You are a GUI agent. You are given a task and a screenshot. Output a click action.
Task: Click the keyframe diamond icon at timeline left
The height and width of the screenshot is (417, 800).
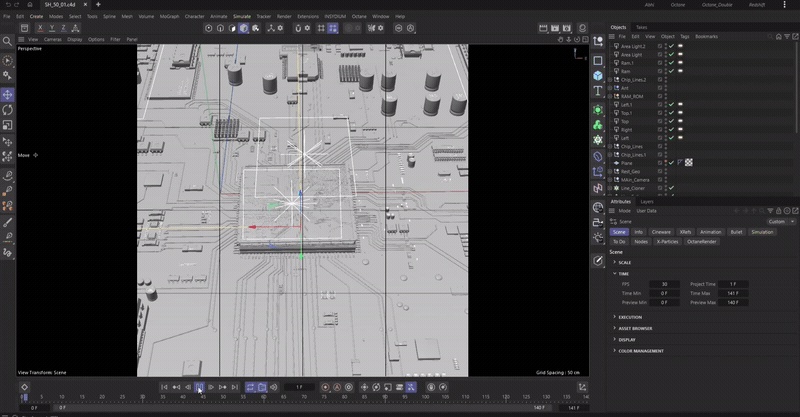point(24,387)
